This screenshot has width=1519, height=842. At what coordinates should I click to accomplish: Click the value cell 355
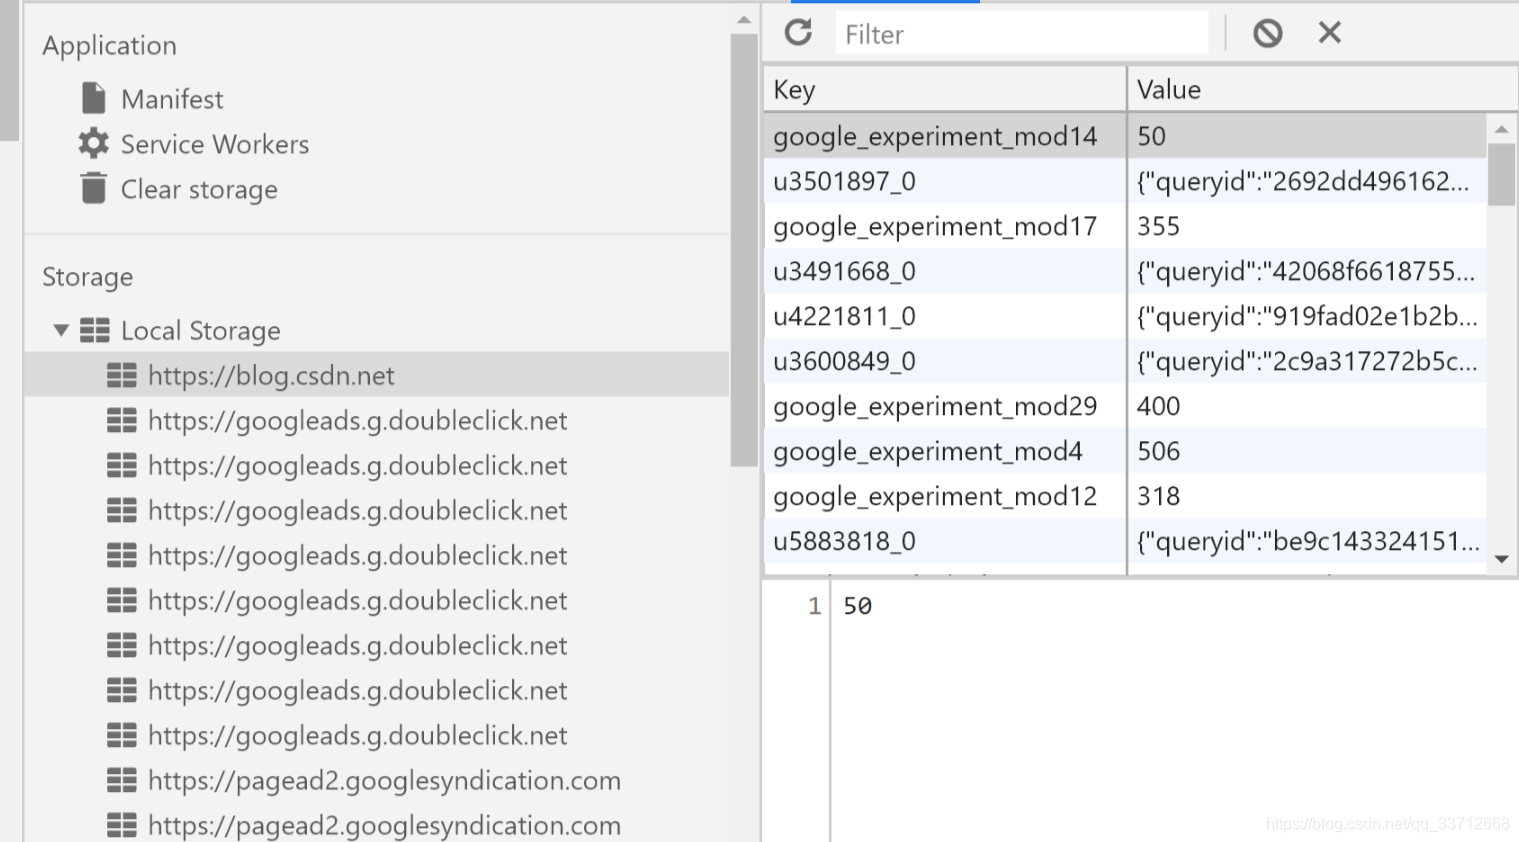click(x=1307, y=226)
